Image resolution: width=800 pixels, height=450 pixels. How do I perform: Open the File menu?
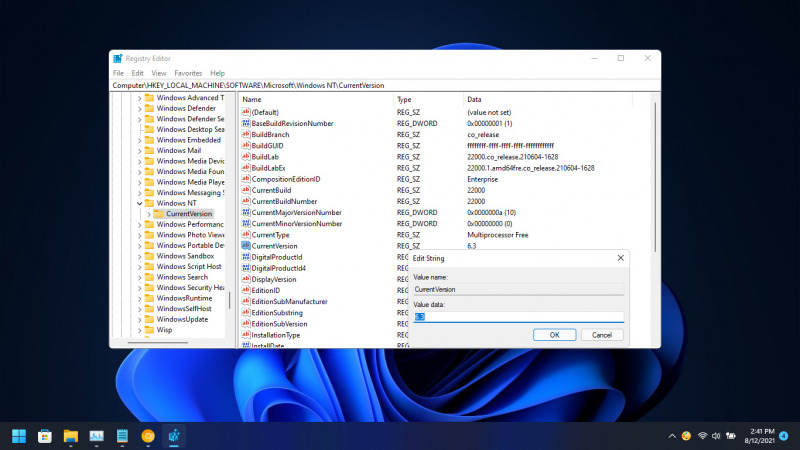click(x=118, y=73)
